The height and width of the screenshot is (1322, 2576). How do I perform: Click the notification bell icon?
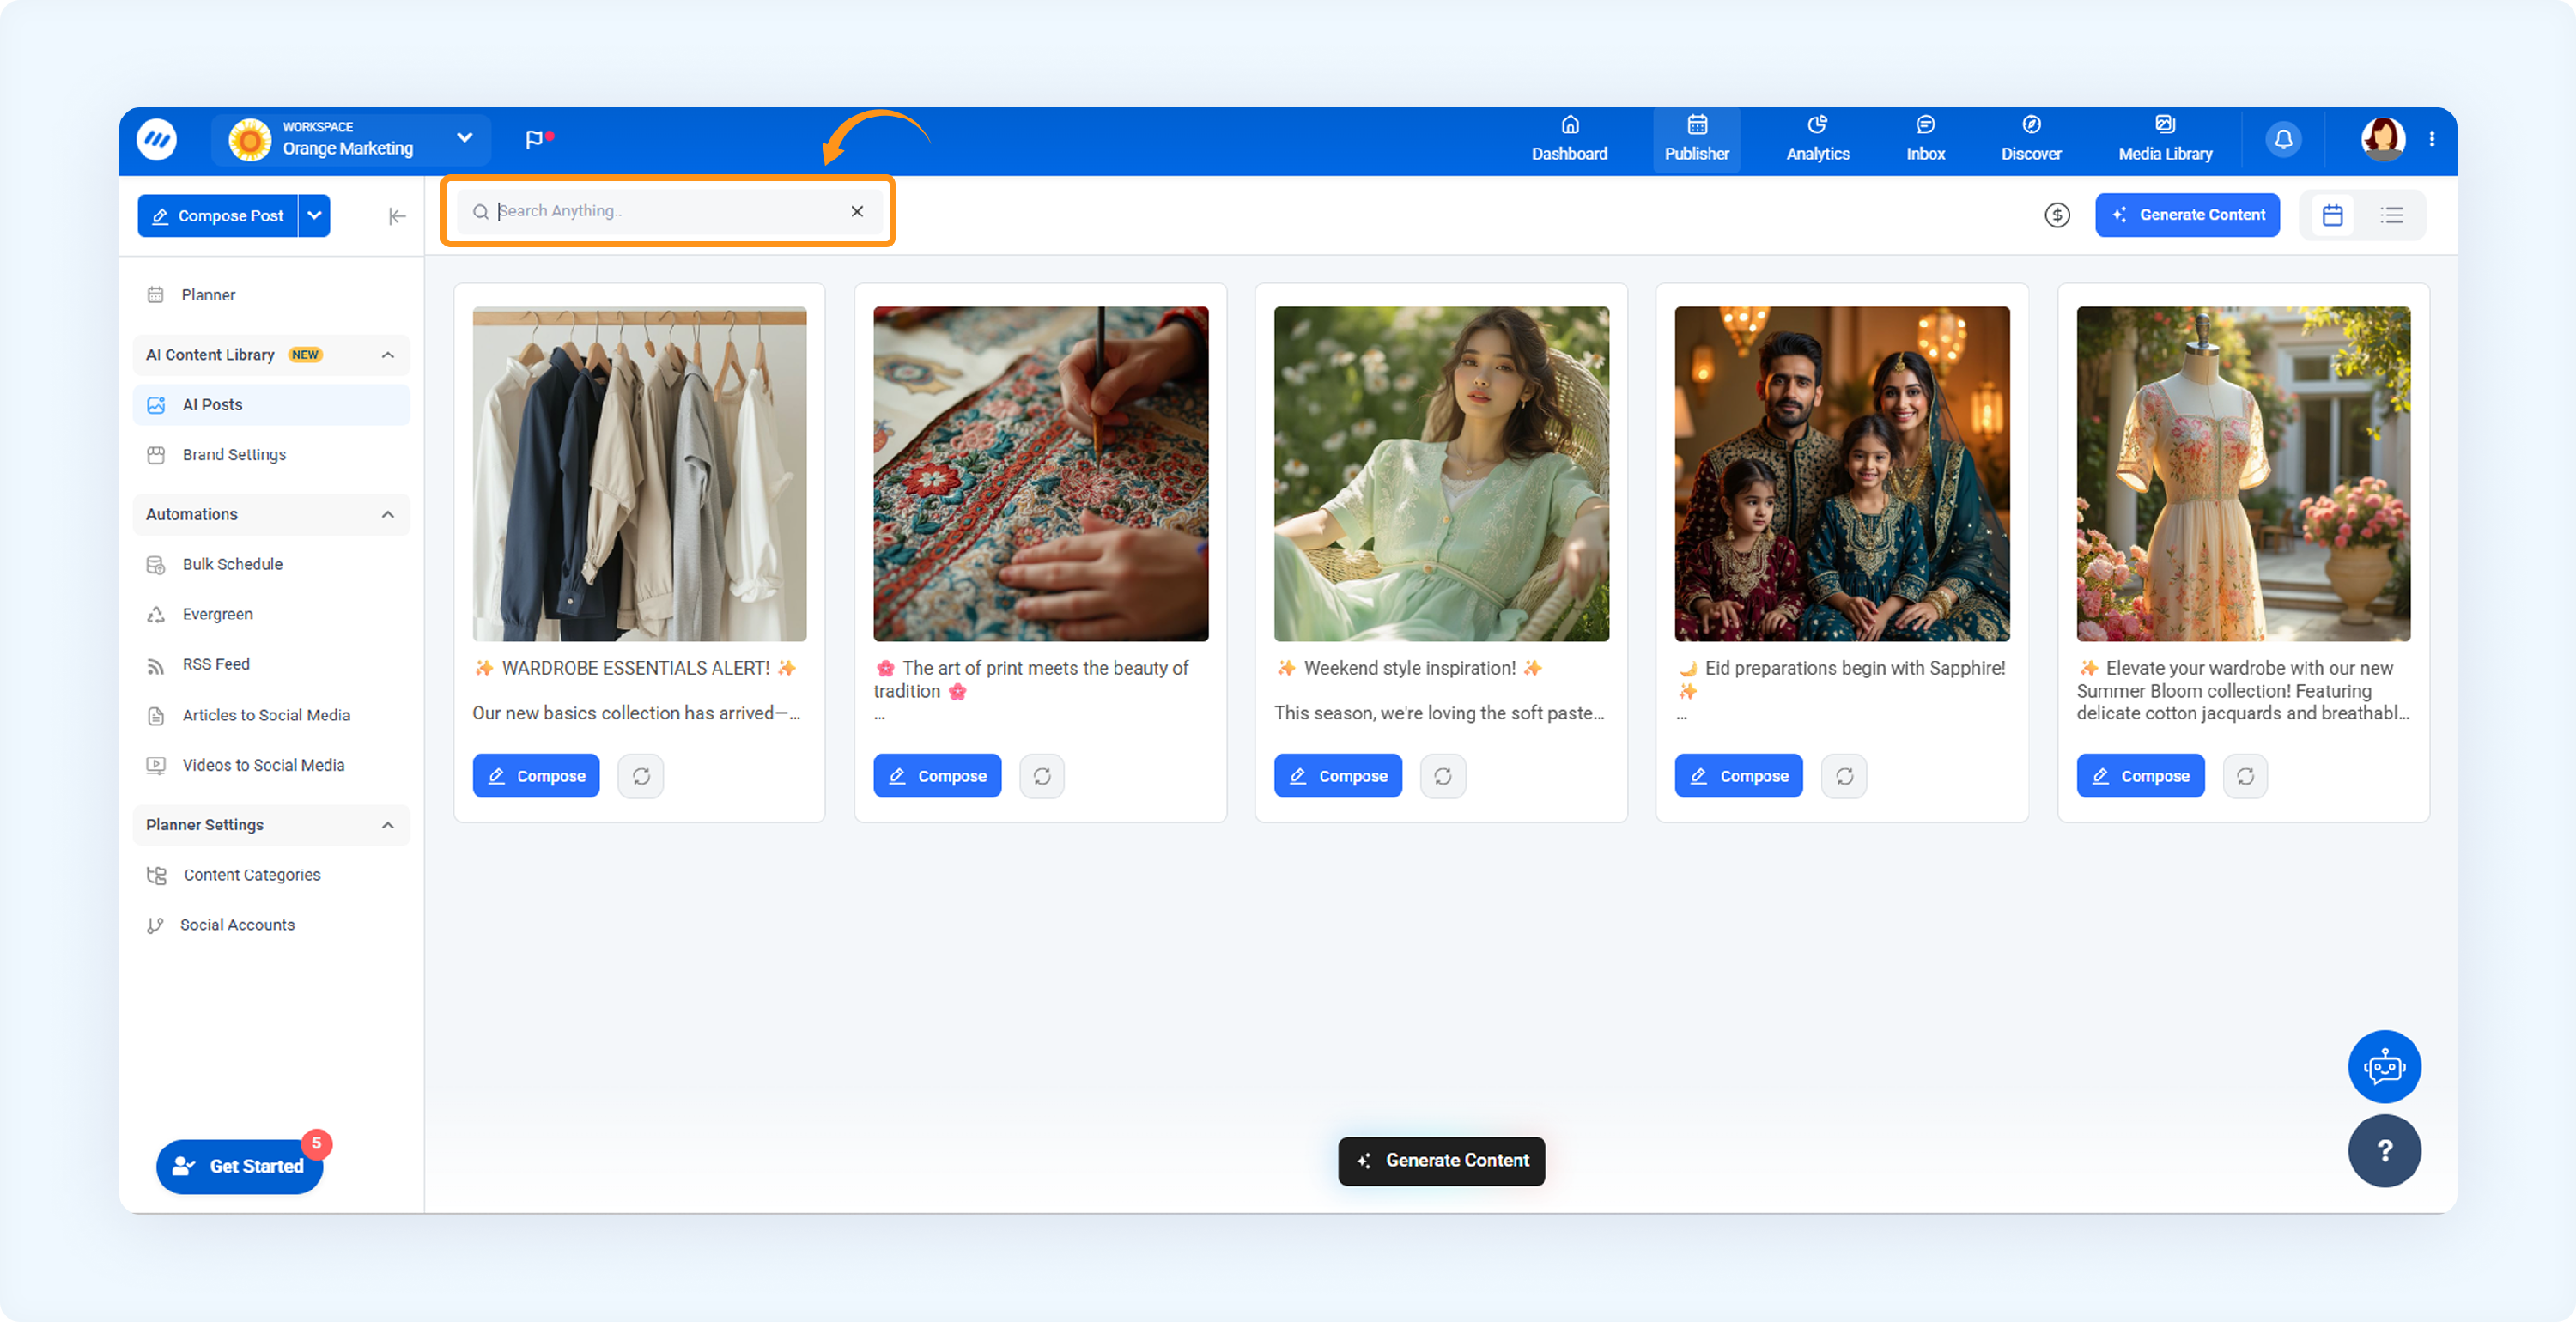tap(2283, 139)
